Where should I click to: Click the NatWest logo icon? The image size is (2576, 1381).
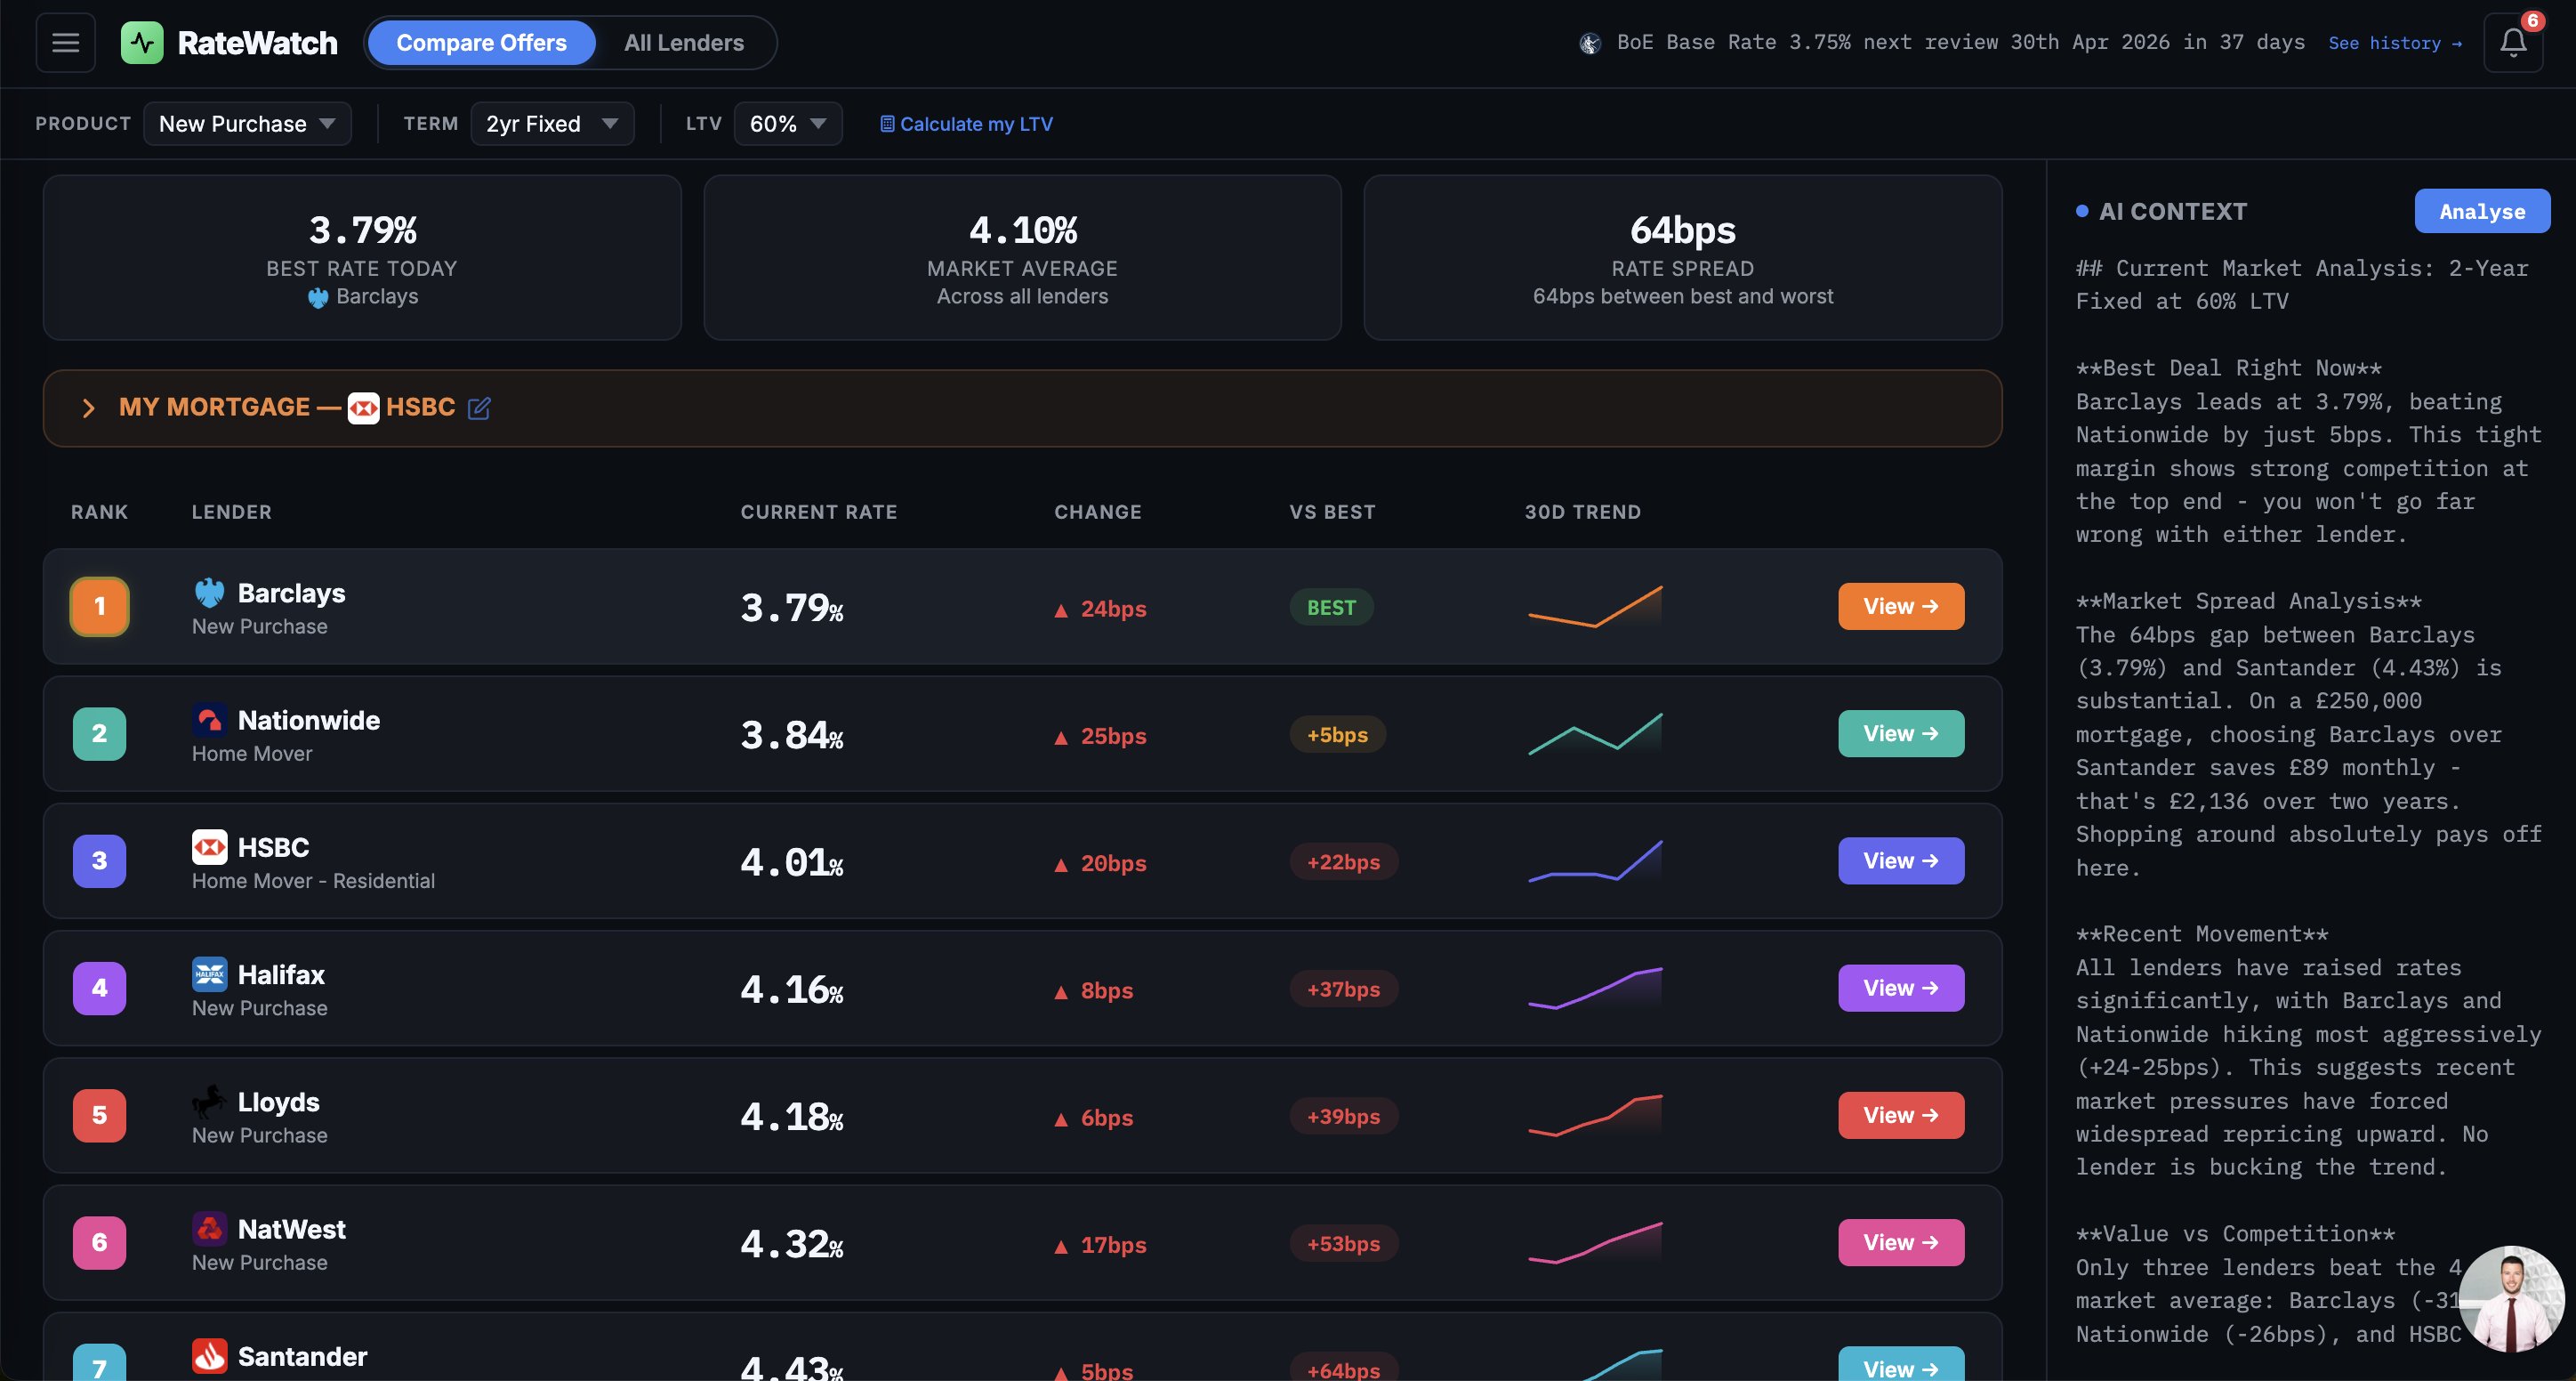coord(209,1228)
